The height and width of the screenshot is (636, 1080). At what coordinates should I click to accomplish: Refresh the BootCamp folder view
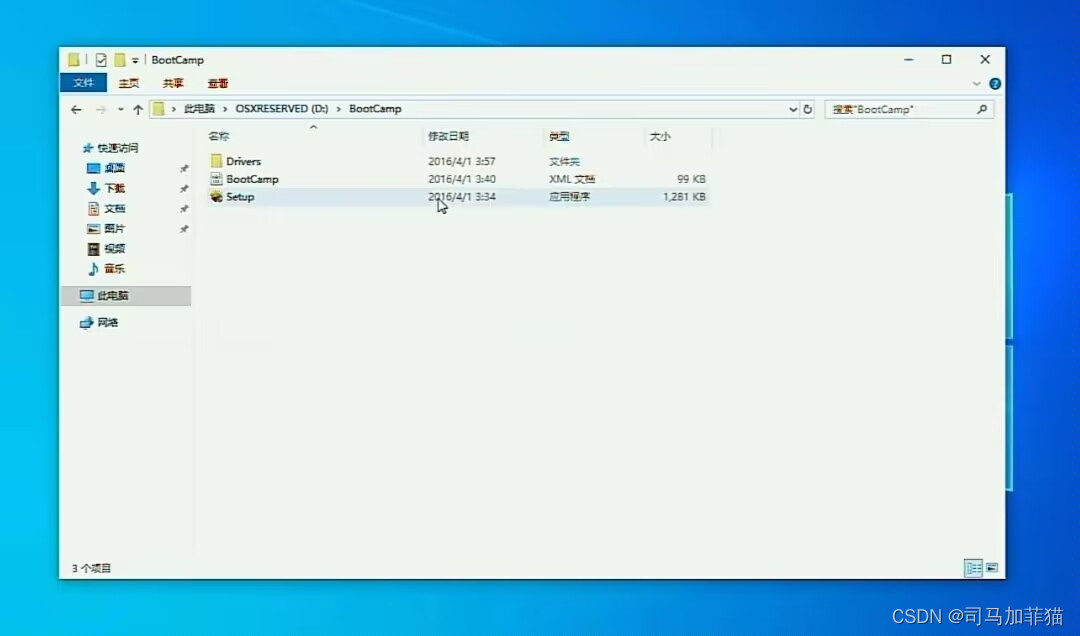coord(807,110)
